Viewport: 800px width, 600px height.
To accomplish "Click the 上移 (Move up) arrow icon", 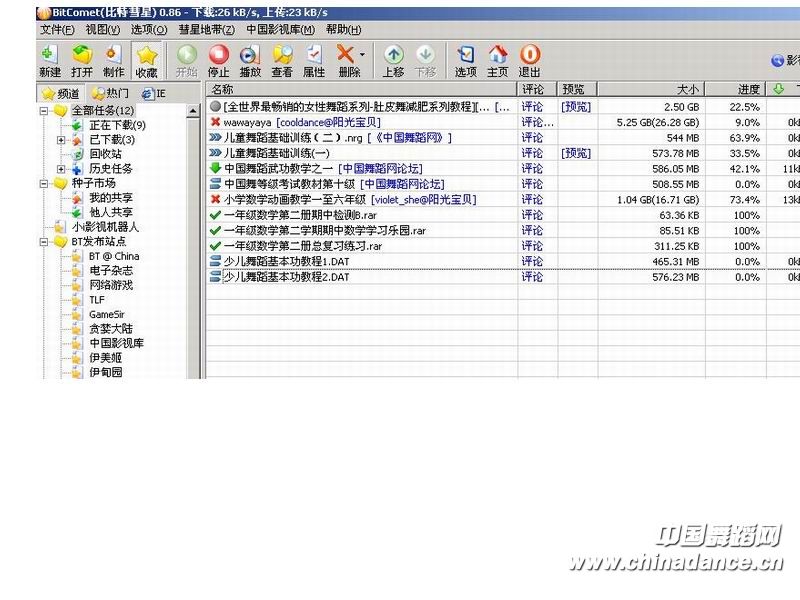I will coord(394,59).
